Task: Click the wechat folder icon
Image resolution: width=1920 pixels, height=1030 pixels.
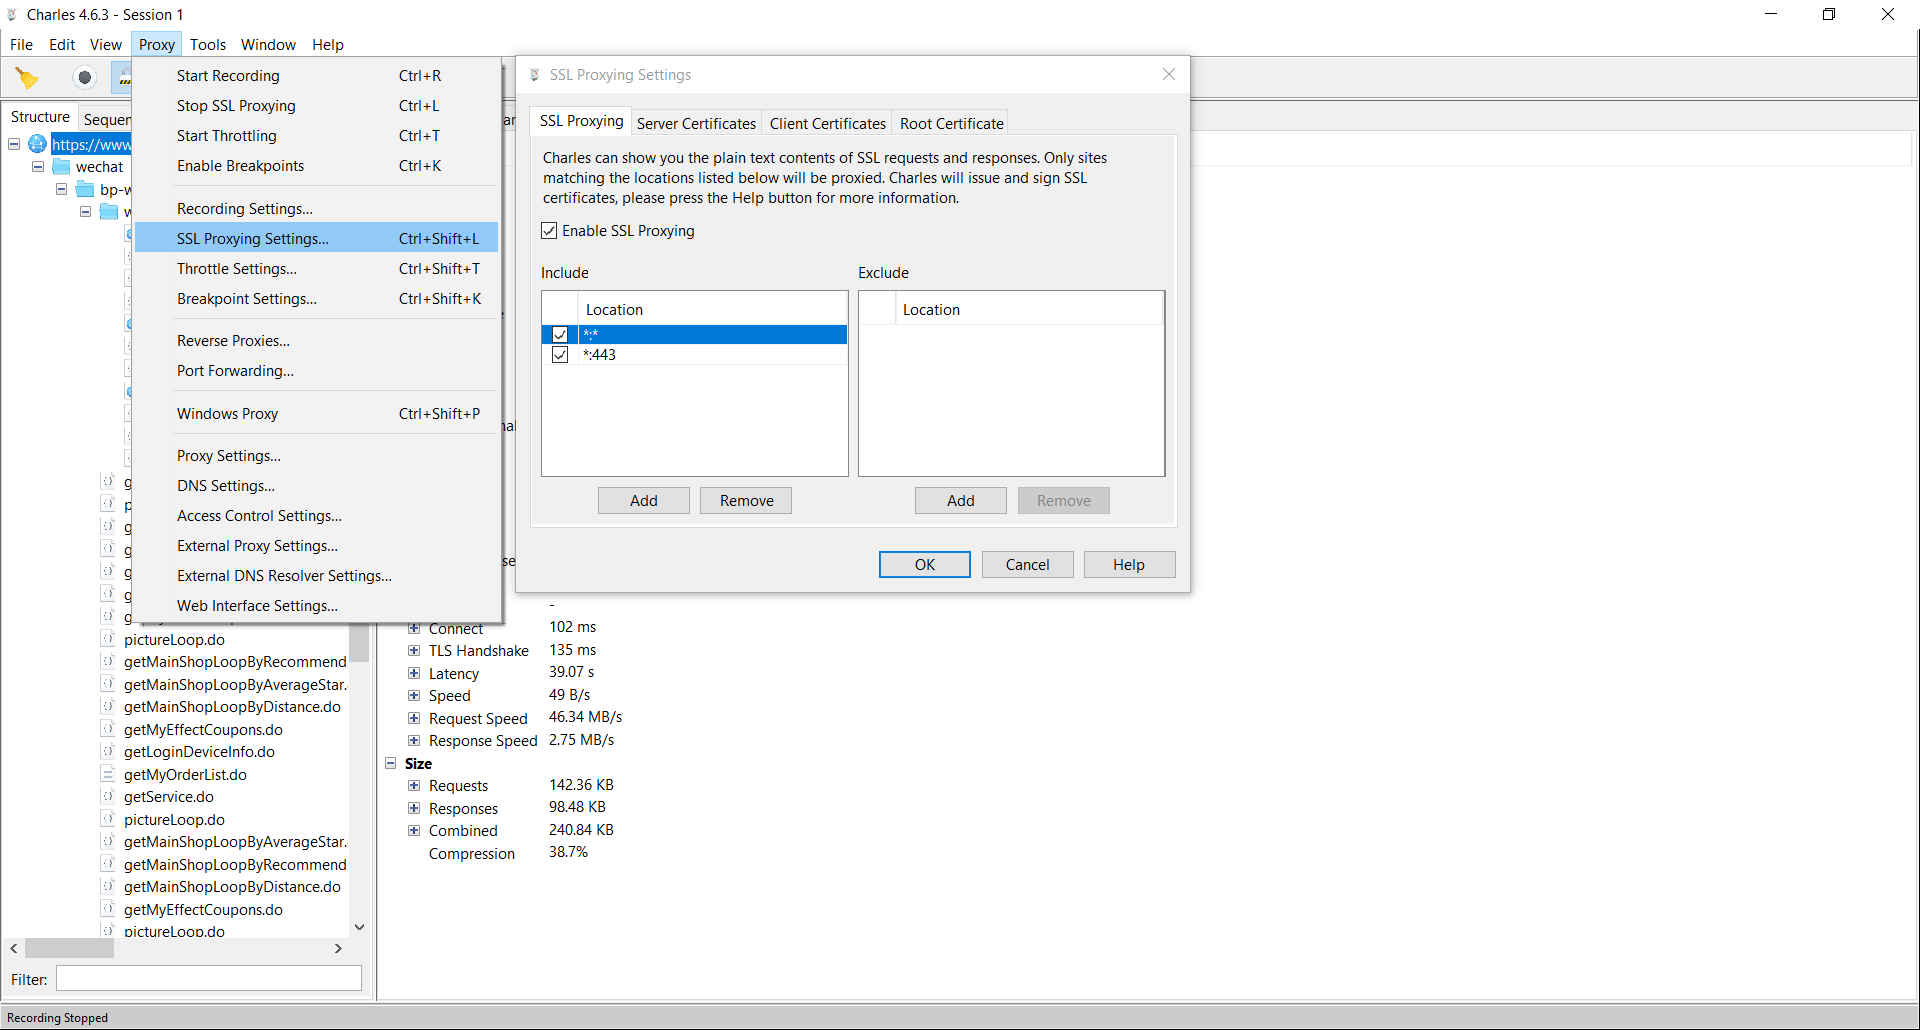Action: coord(62,167)
